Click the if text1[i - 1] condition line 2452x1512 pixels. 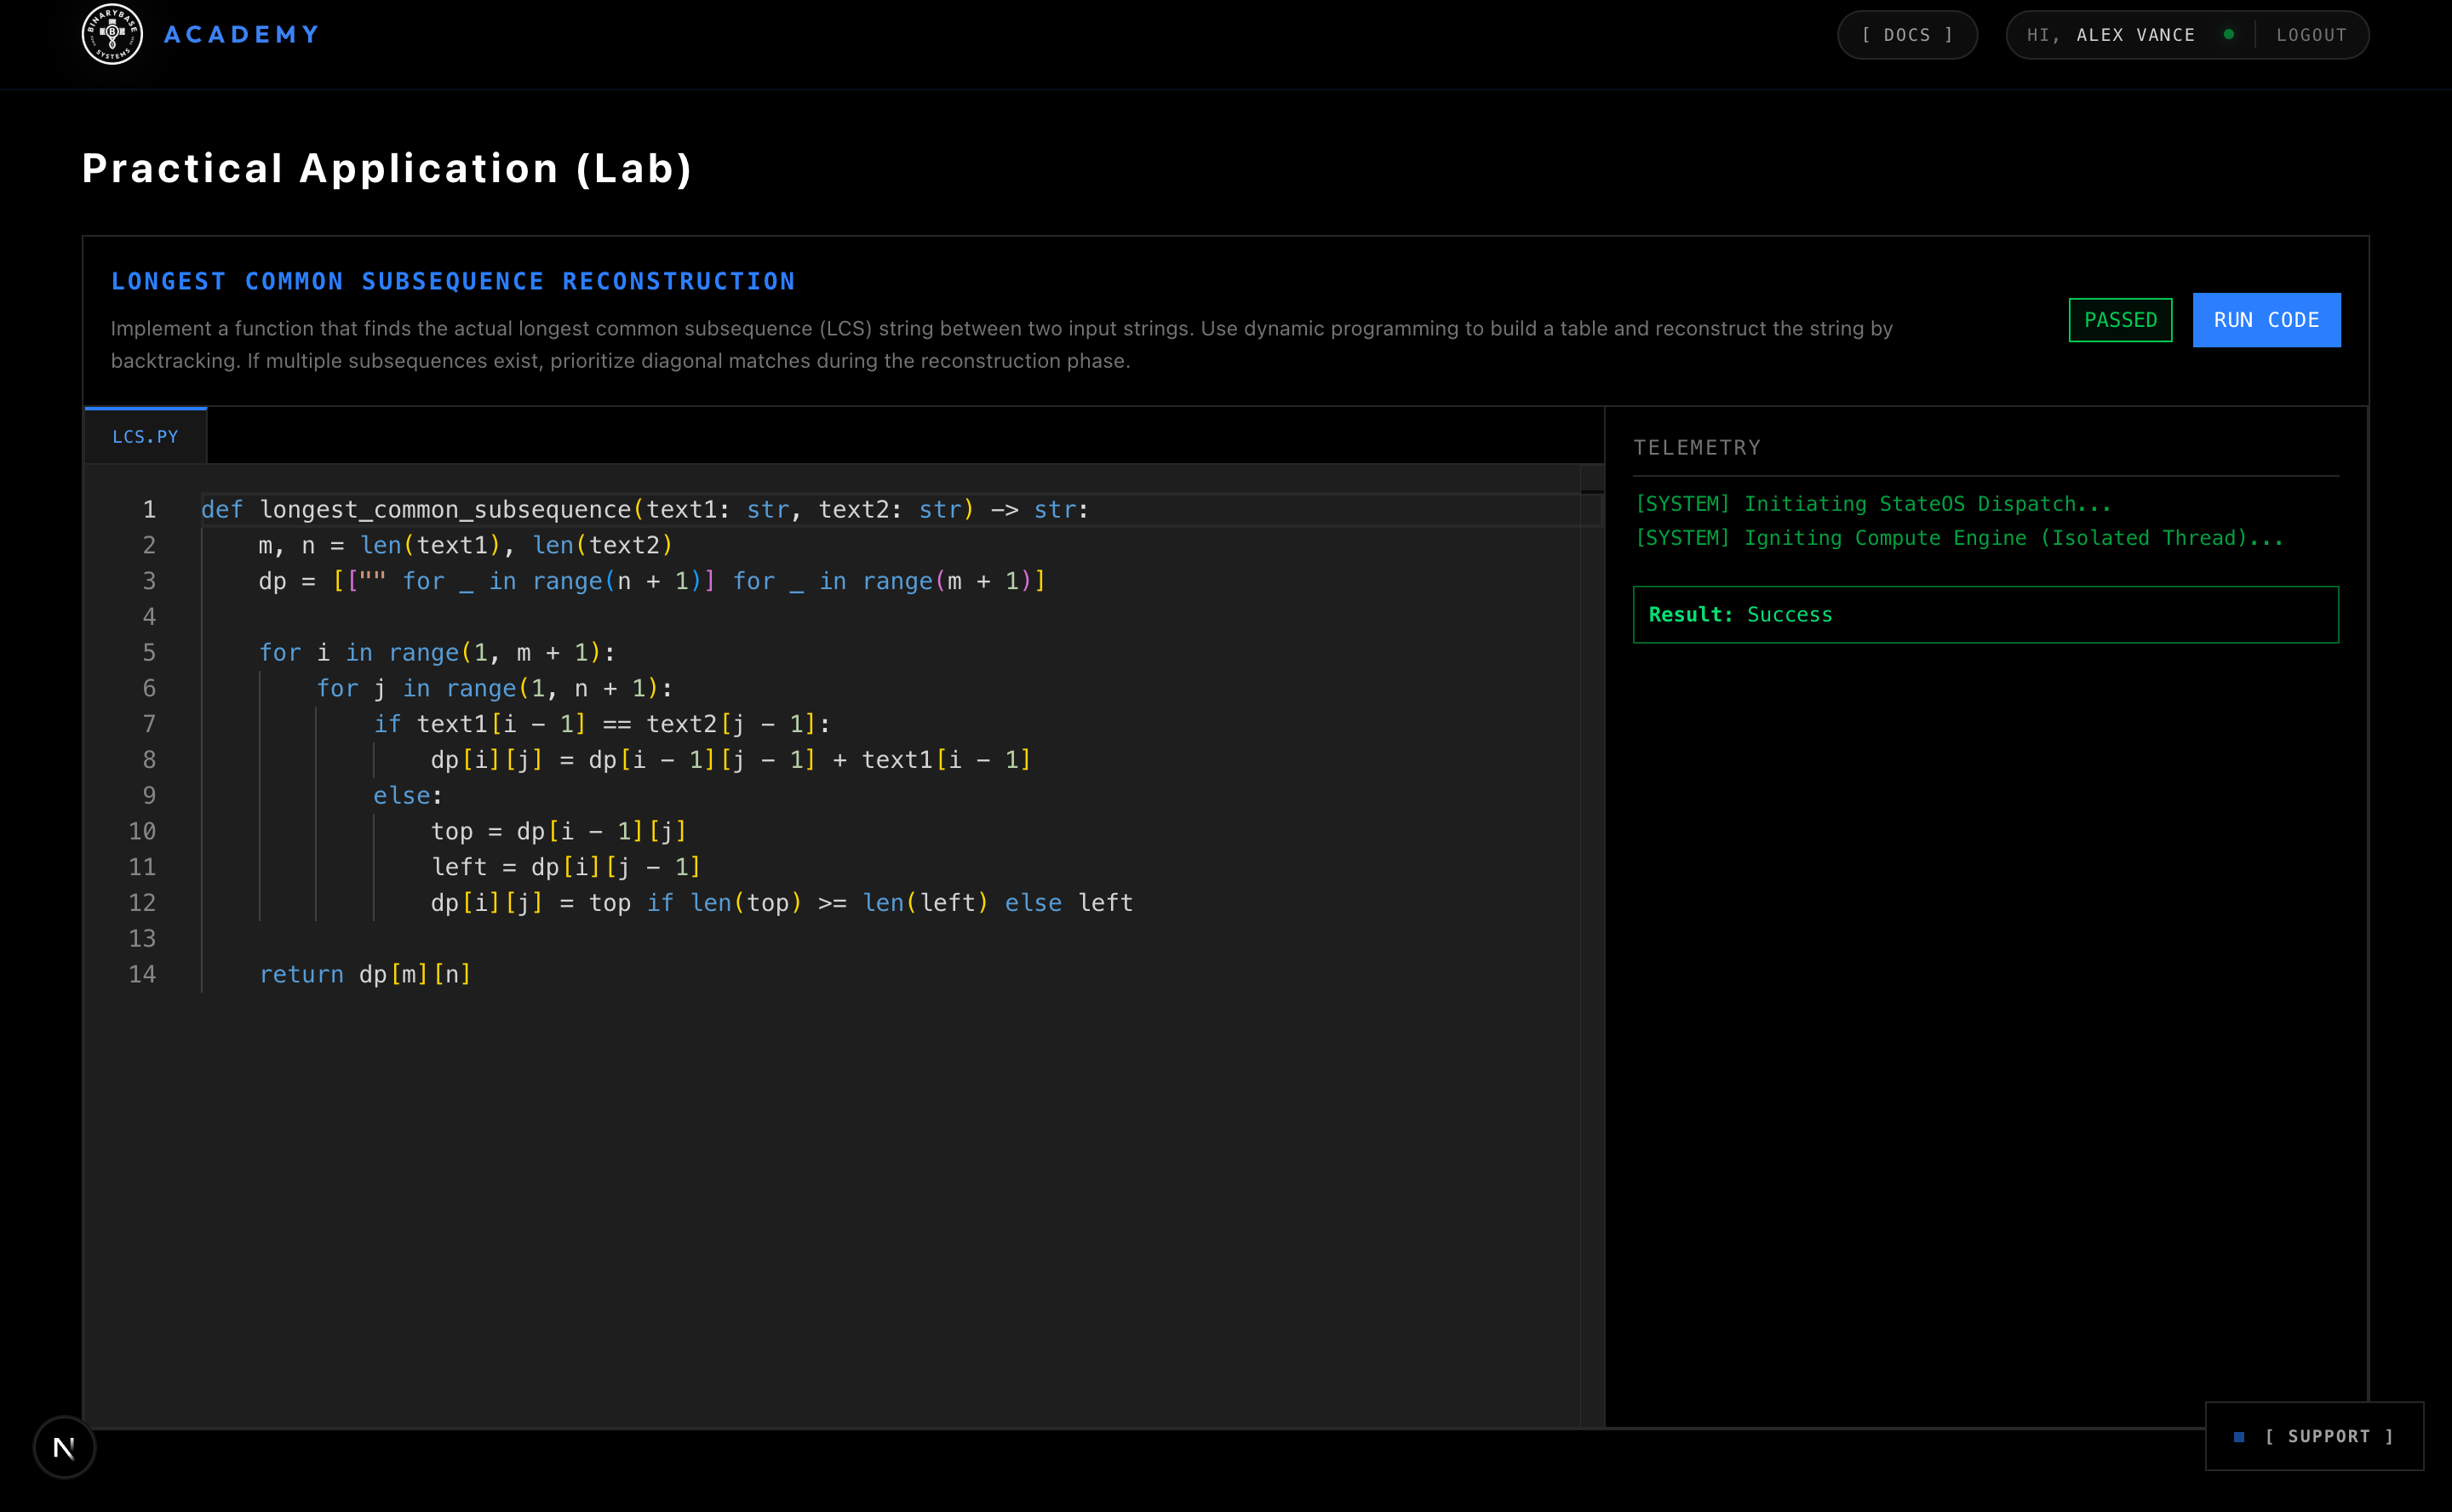point(601,724)
